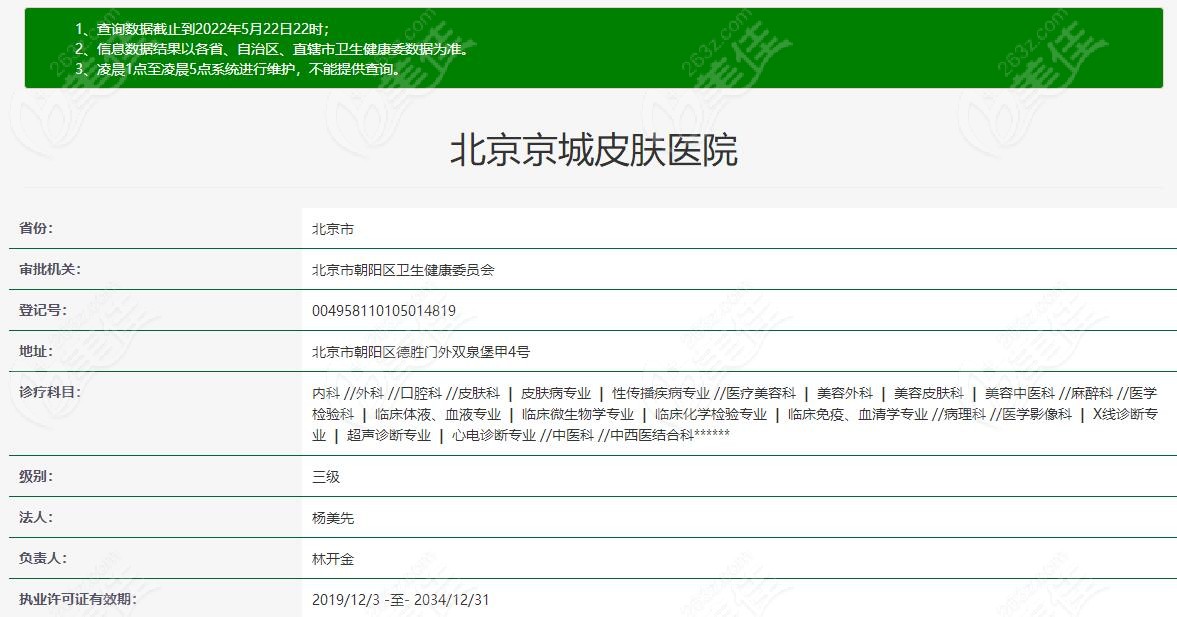
Task: Click the notice line about 凌晨系统维护
Action: pyautogui.click(x=239, y=69)
